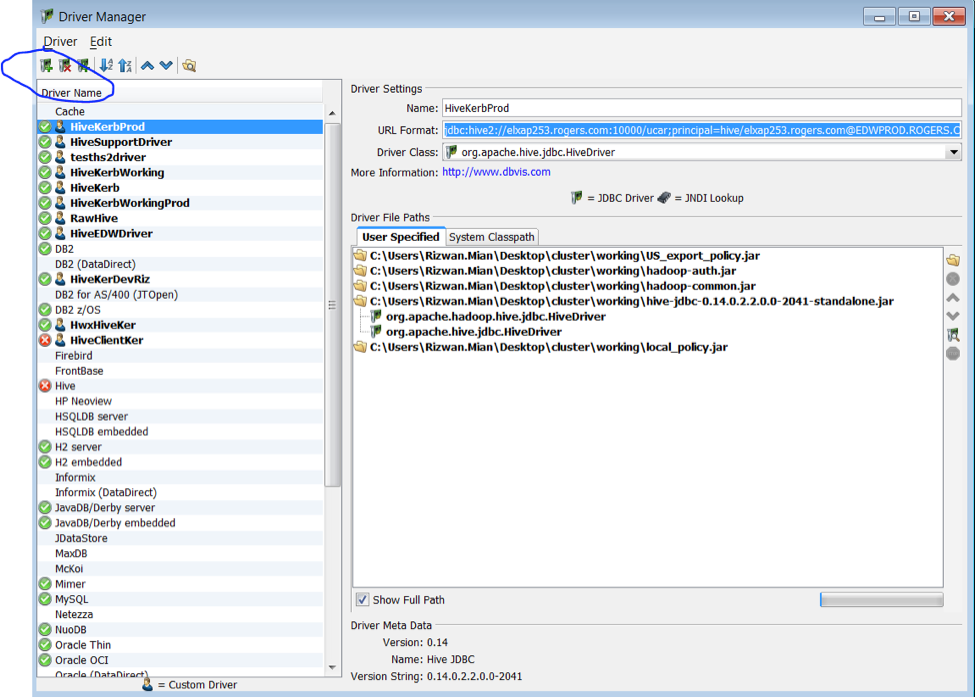Image resolution: width=975 pixels, height=698 pixels.
Task: Select the Informix (DataDirect) driver
Action: pyautogui.click(x=180, y=492)
